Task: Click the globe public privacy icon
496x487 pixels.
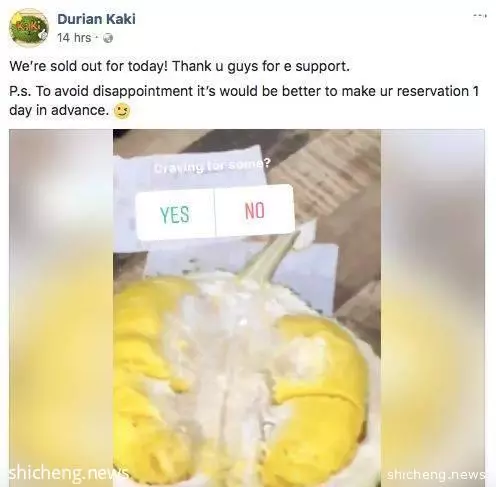Action: 108,38
